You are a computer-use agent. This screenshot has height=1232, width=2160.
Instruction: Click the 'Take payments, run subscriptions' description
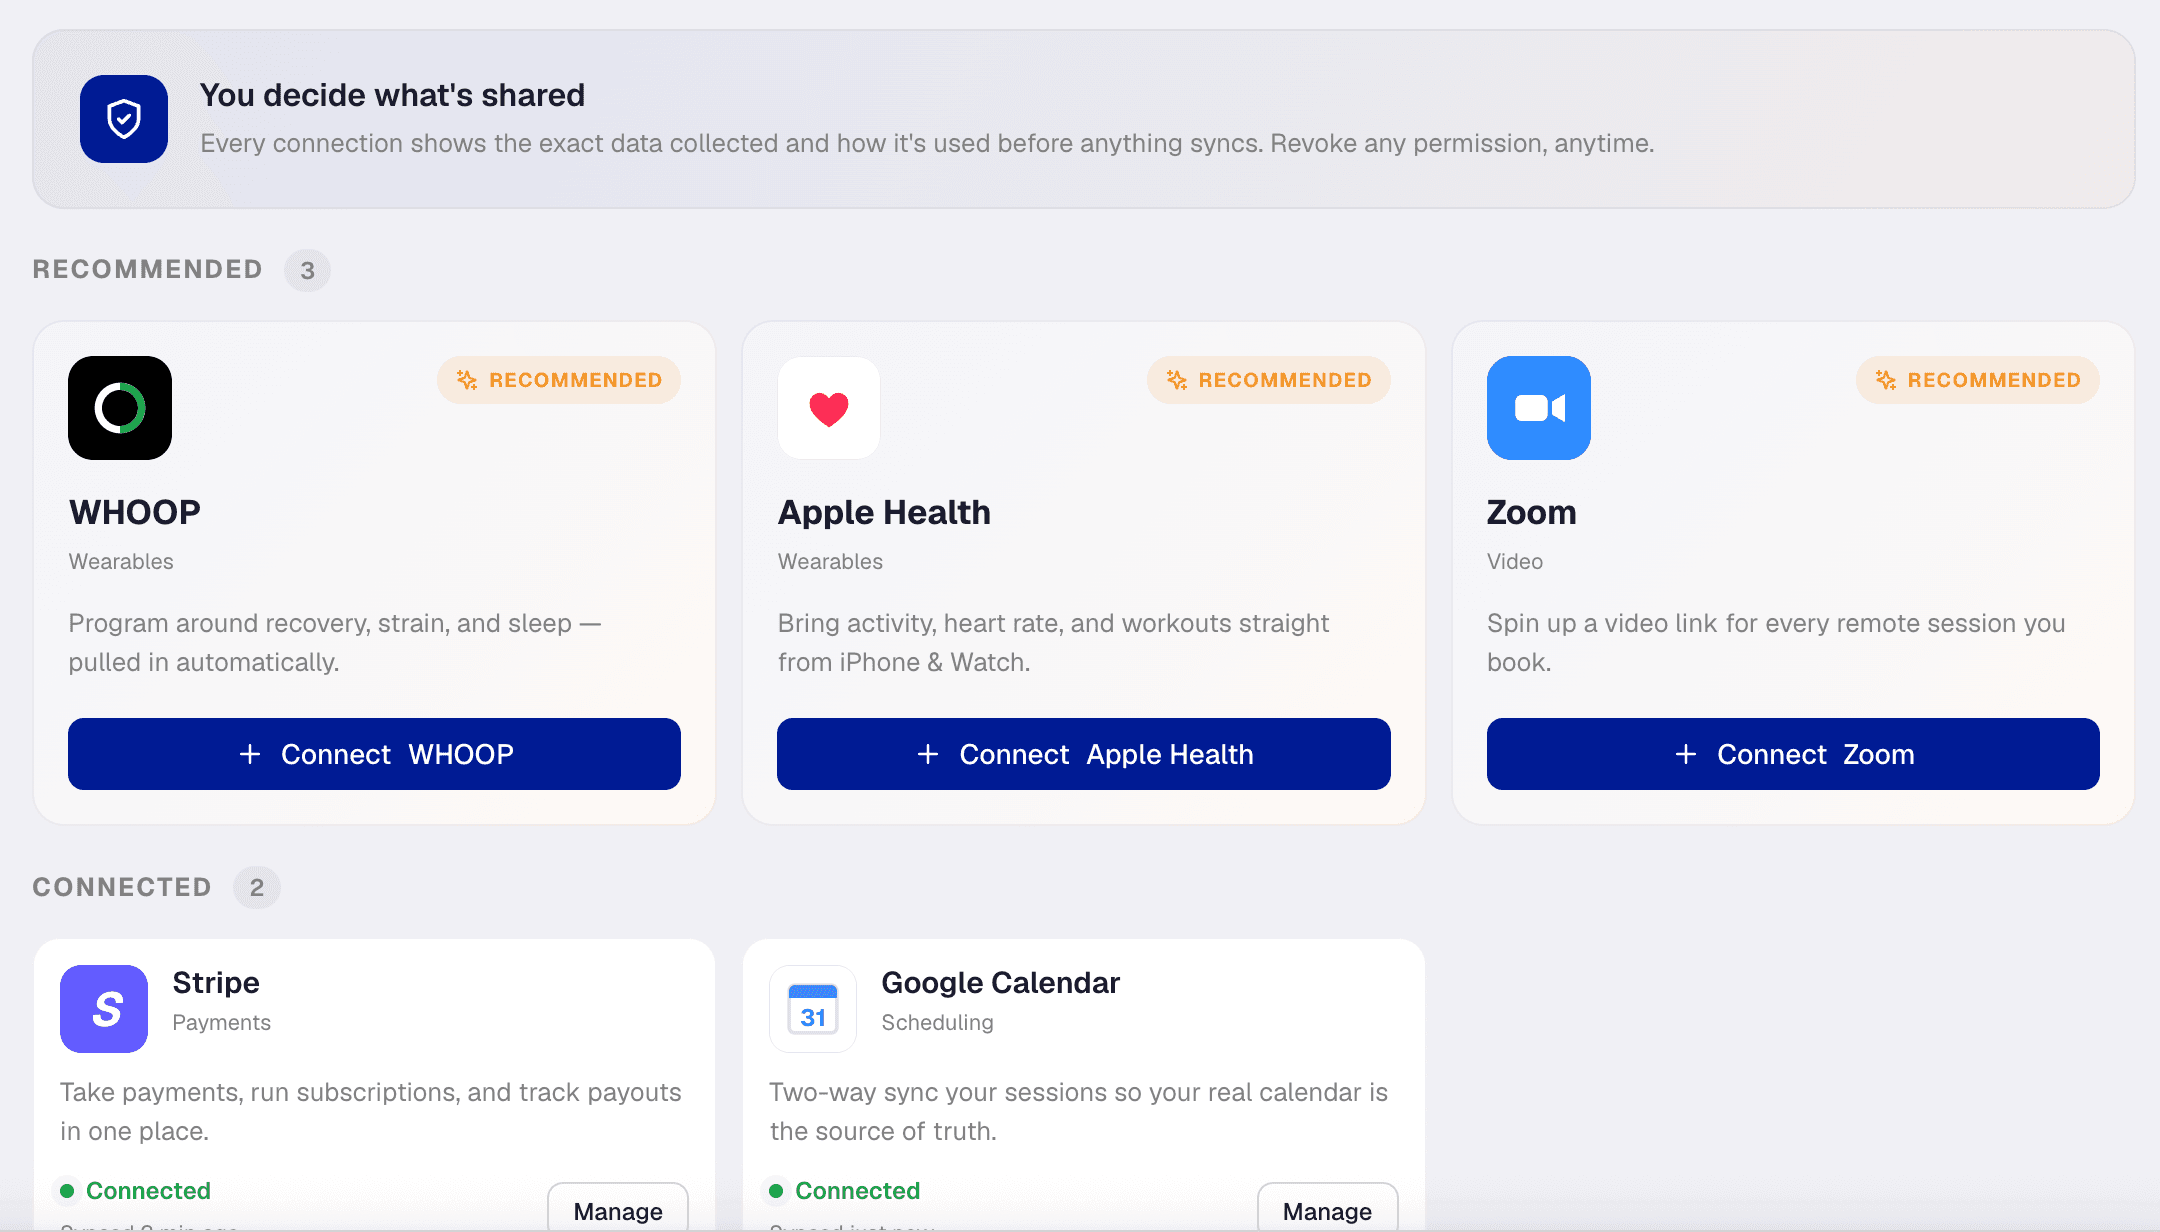coord(371,1112)
